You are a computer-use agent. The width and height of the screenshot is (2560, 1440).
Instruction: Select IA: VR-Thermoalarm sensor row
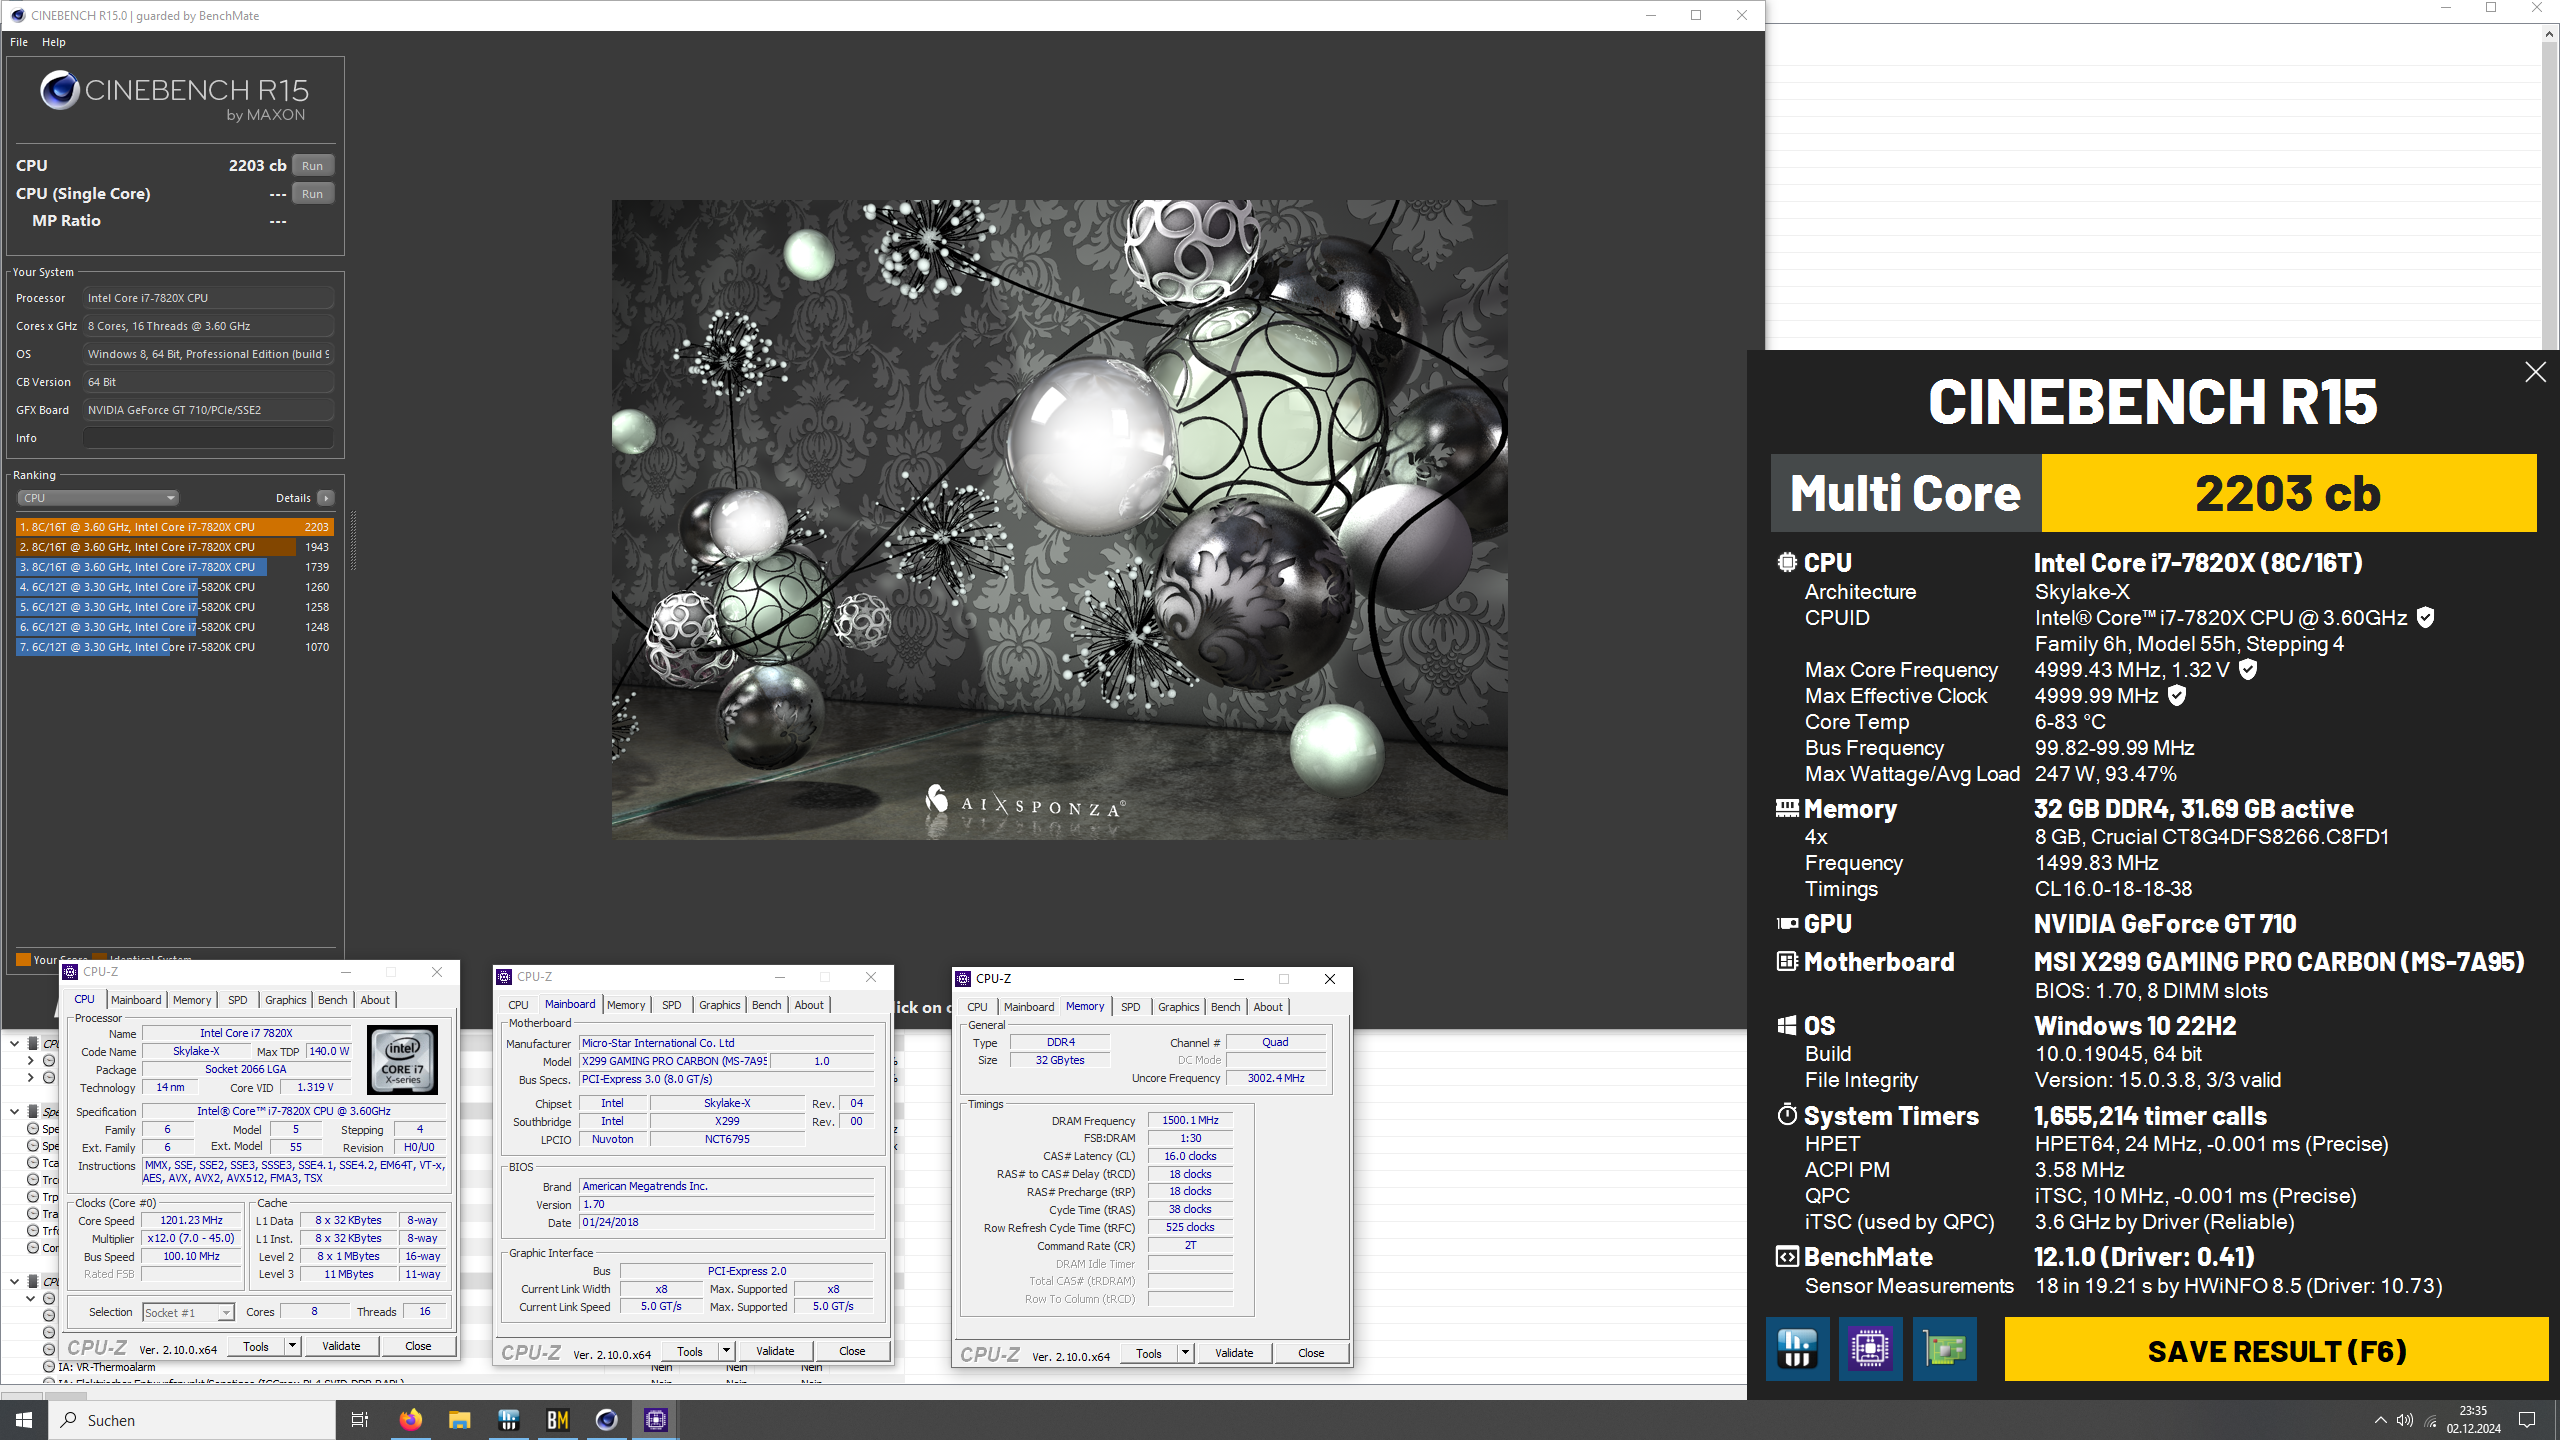[x=107, y=1367]
